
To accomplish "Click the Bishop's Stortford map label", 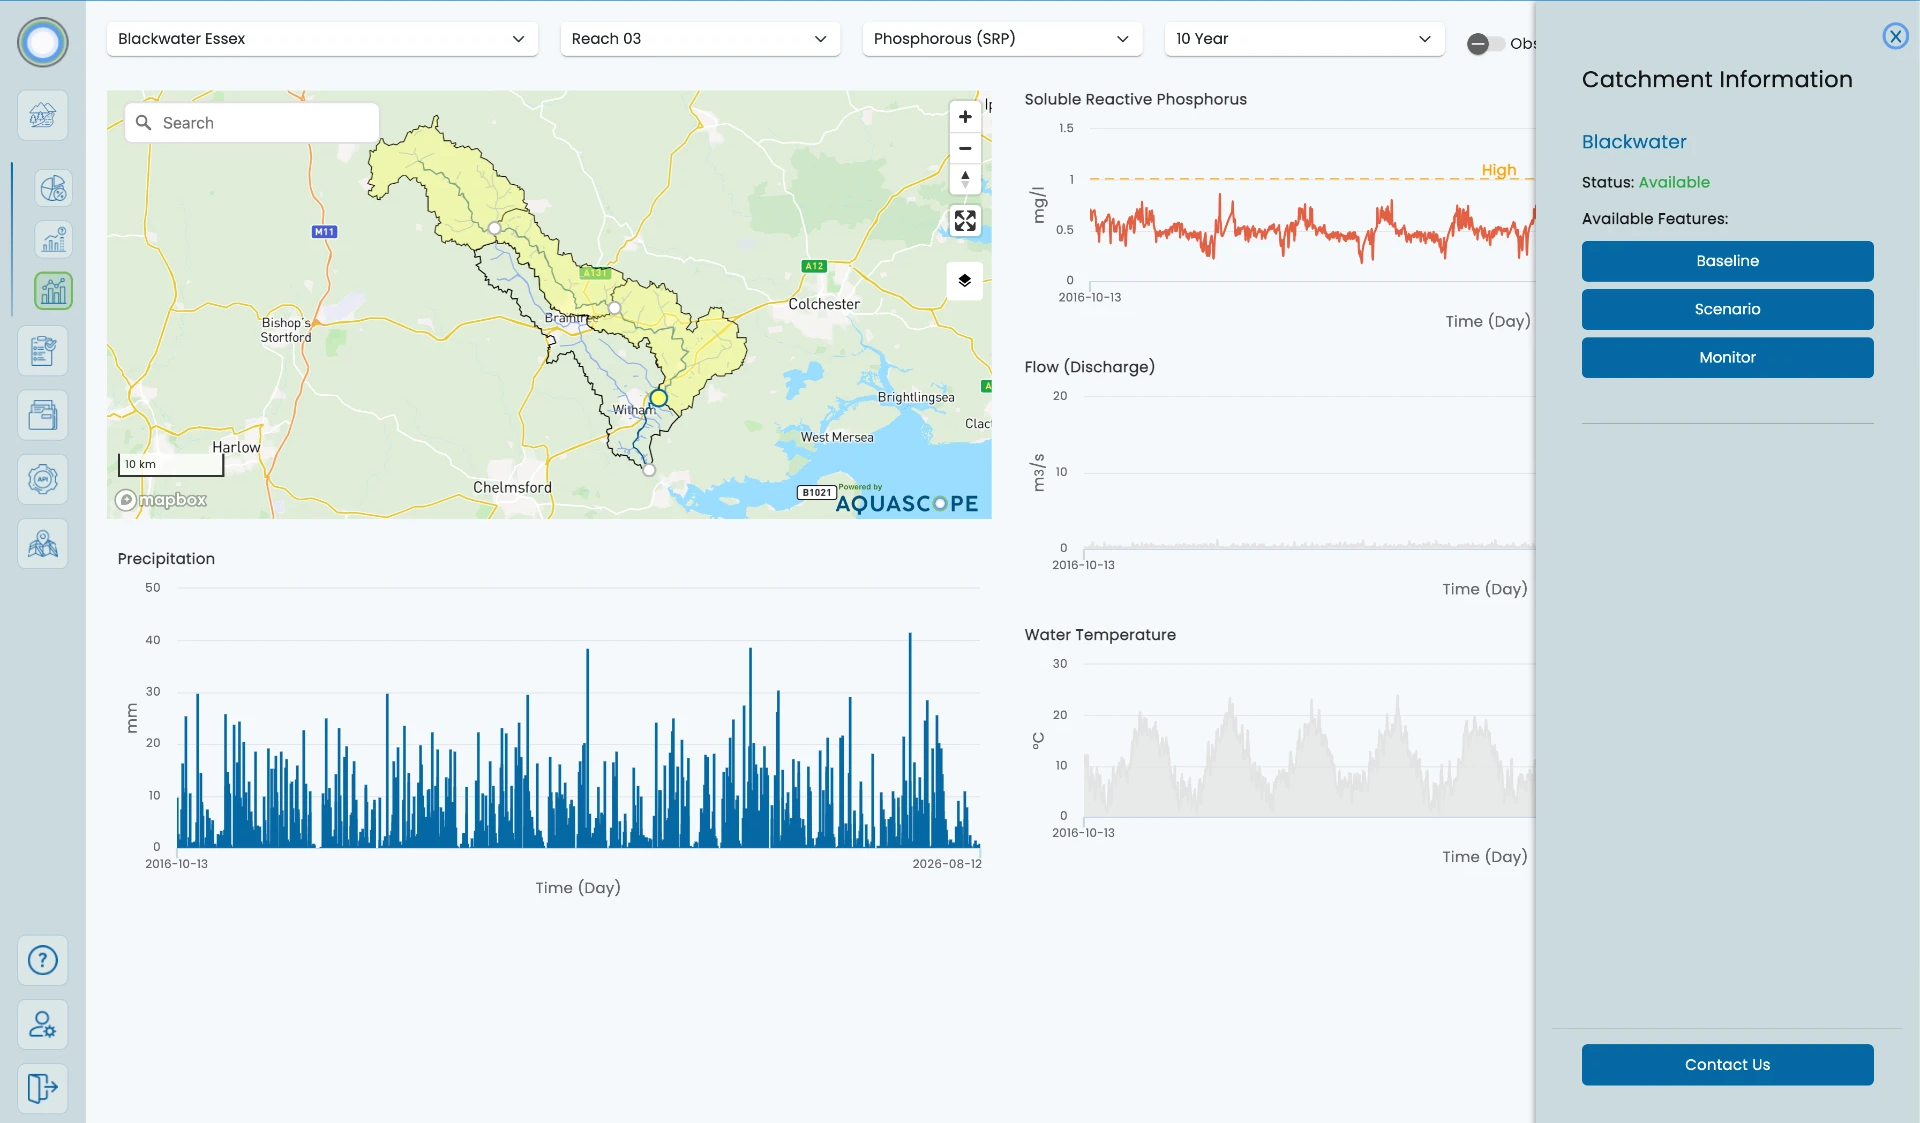I will coord(286,330).
